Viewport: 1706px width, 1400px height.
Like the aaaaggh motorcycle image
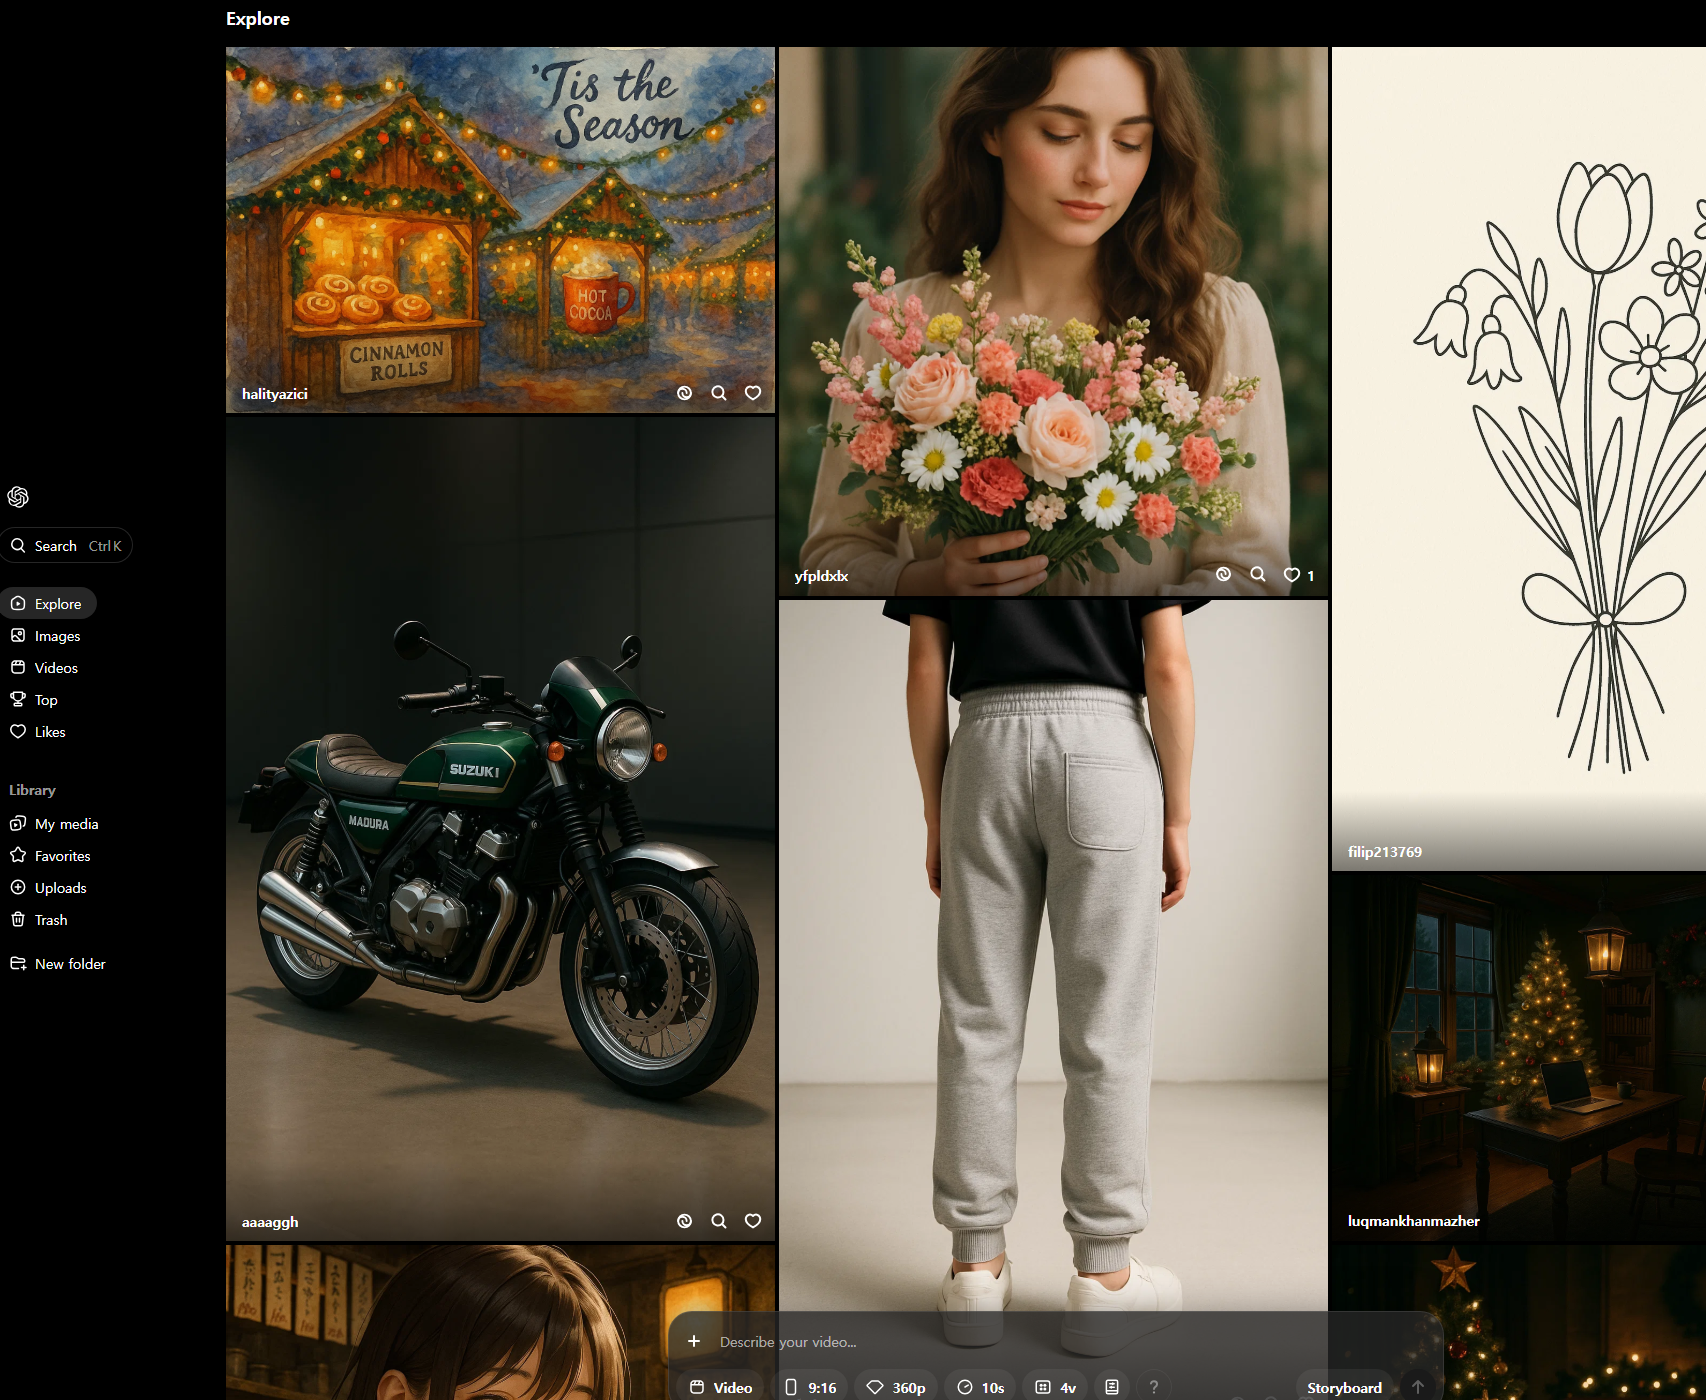753,1221
